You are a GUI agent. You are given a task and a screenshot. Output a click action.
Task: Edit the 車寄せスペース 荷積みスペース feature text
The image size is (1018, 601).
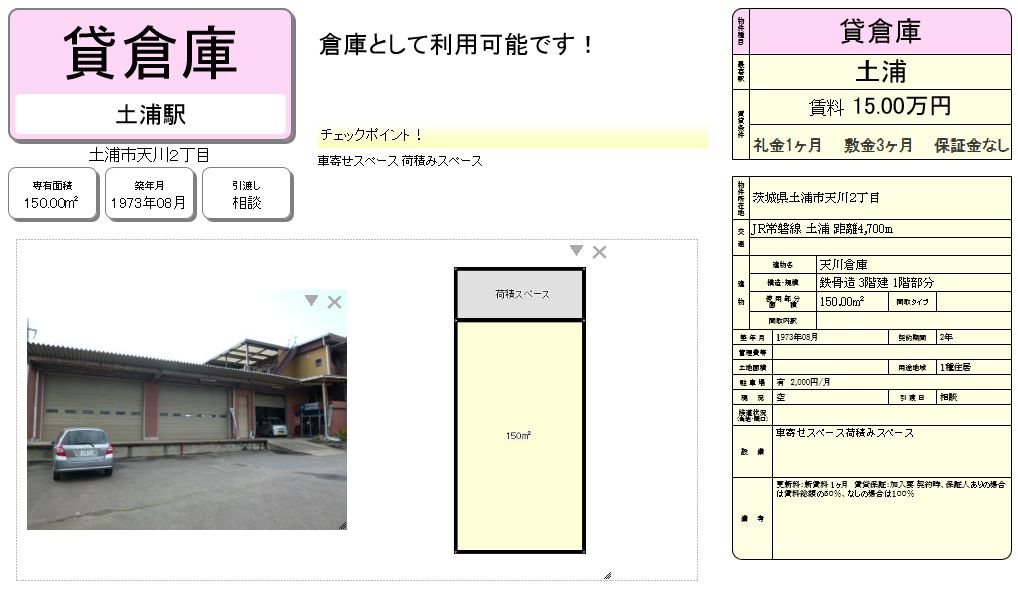[x=400, y=161]
